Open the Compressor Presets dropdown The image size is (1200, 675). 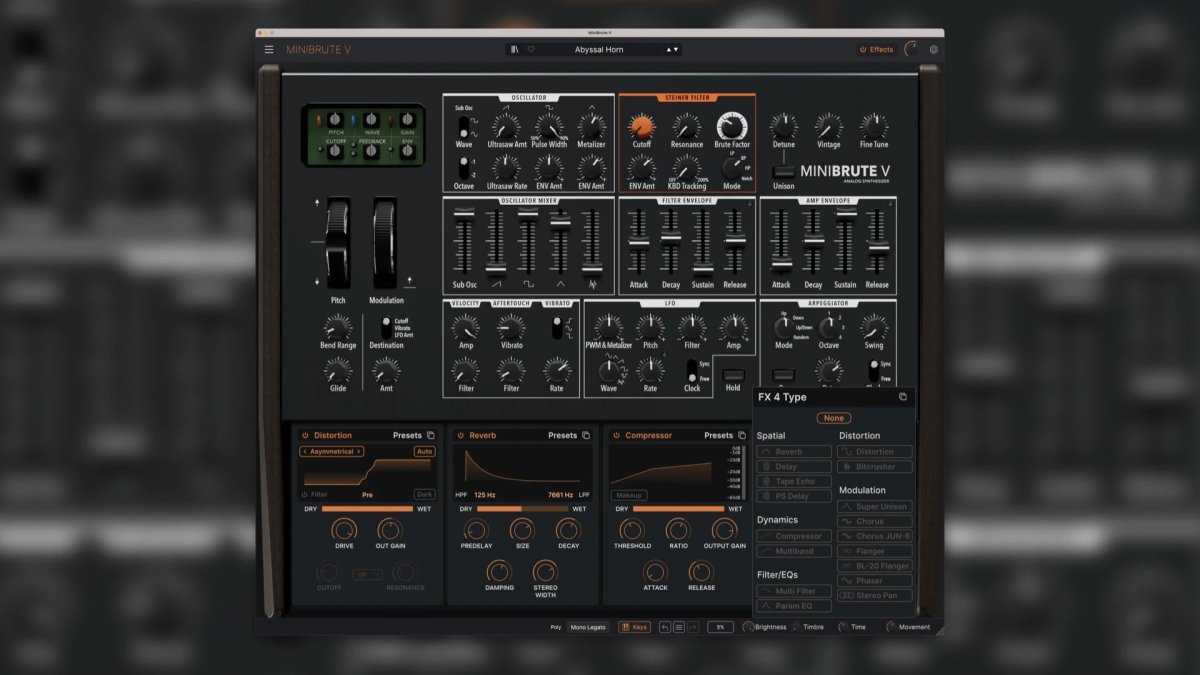point(718,436)
